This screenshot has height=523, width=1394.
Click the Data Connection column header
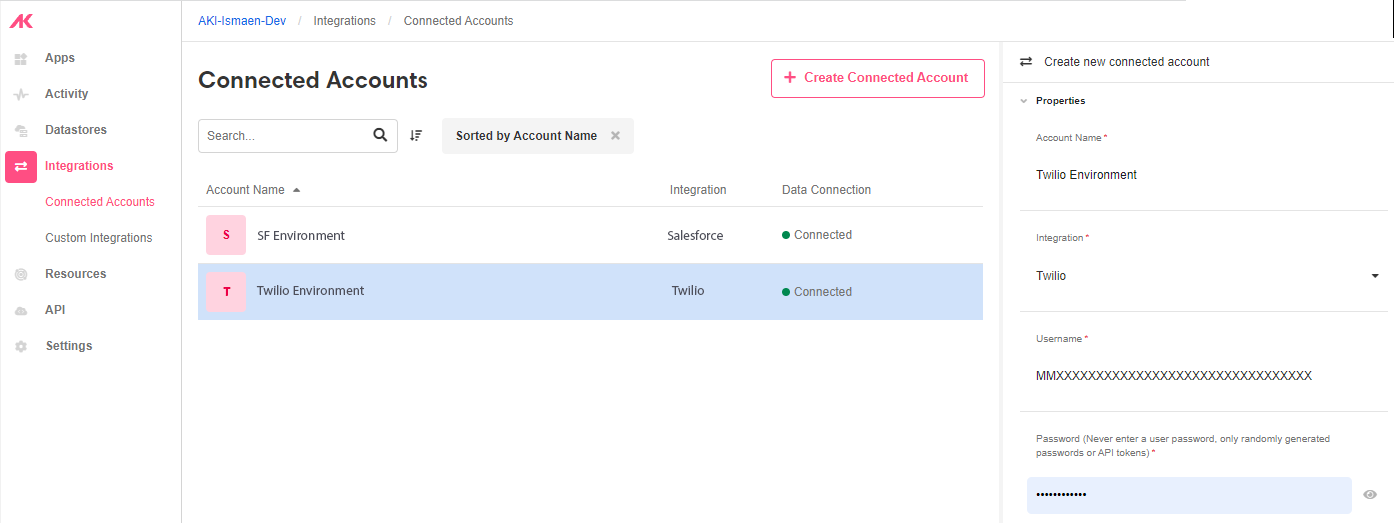click(x=826, y=190)
